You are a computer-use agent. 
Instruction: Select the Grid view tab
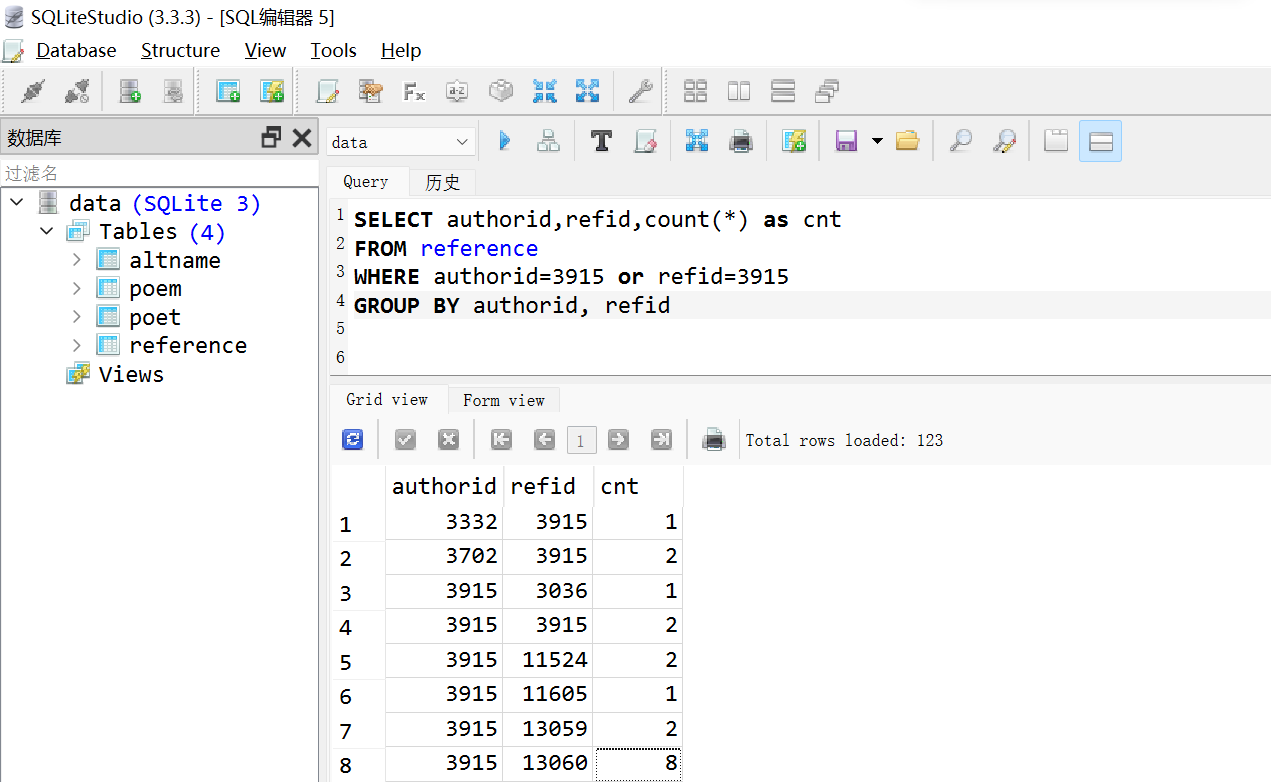pyautogui.click(x=387, y=399)
